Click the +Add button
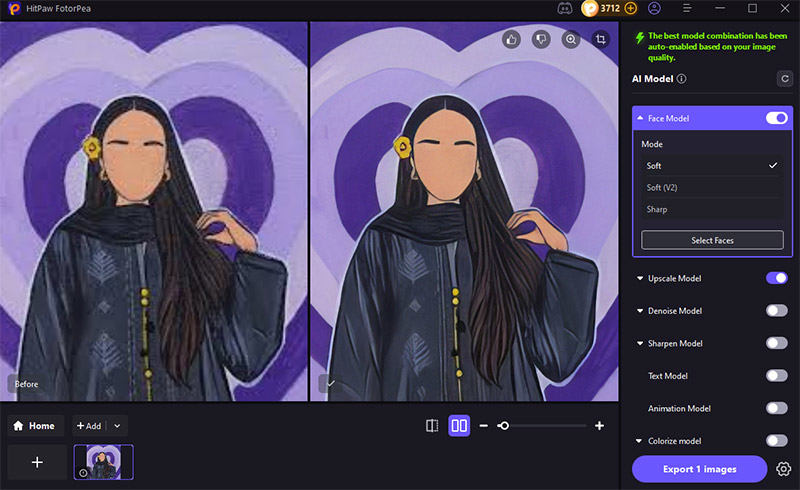This screenshot has height=490, width=800. point(89,426)
